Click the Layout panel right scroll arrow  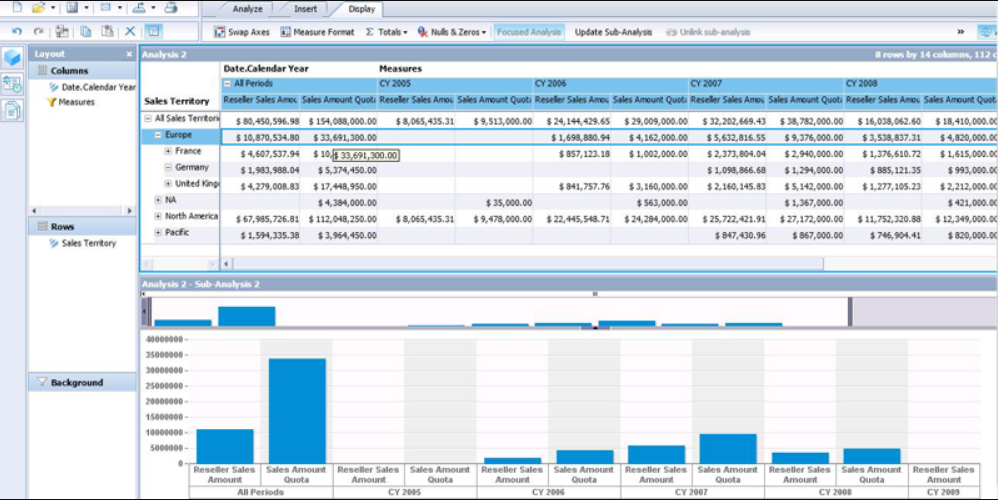(131, 211)
